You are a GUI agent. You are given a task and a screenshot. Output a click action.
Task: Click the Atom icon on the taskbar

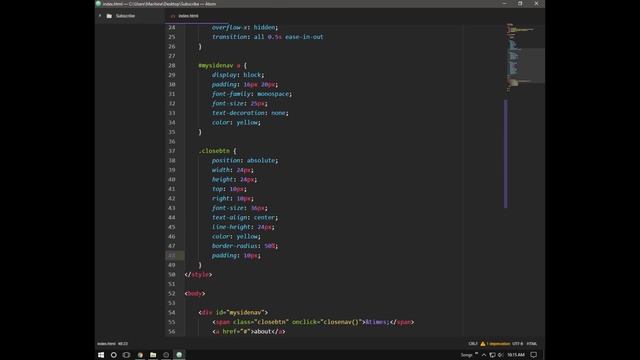click(179, 355)
